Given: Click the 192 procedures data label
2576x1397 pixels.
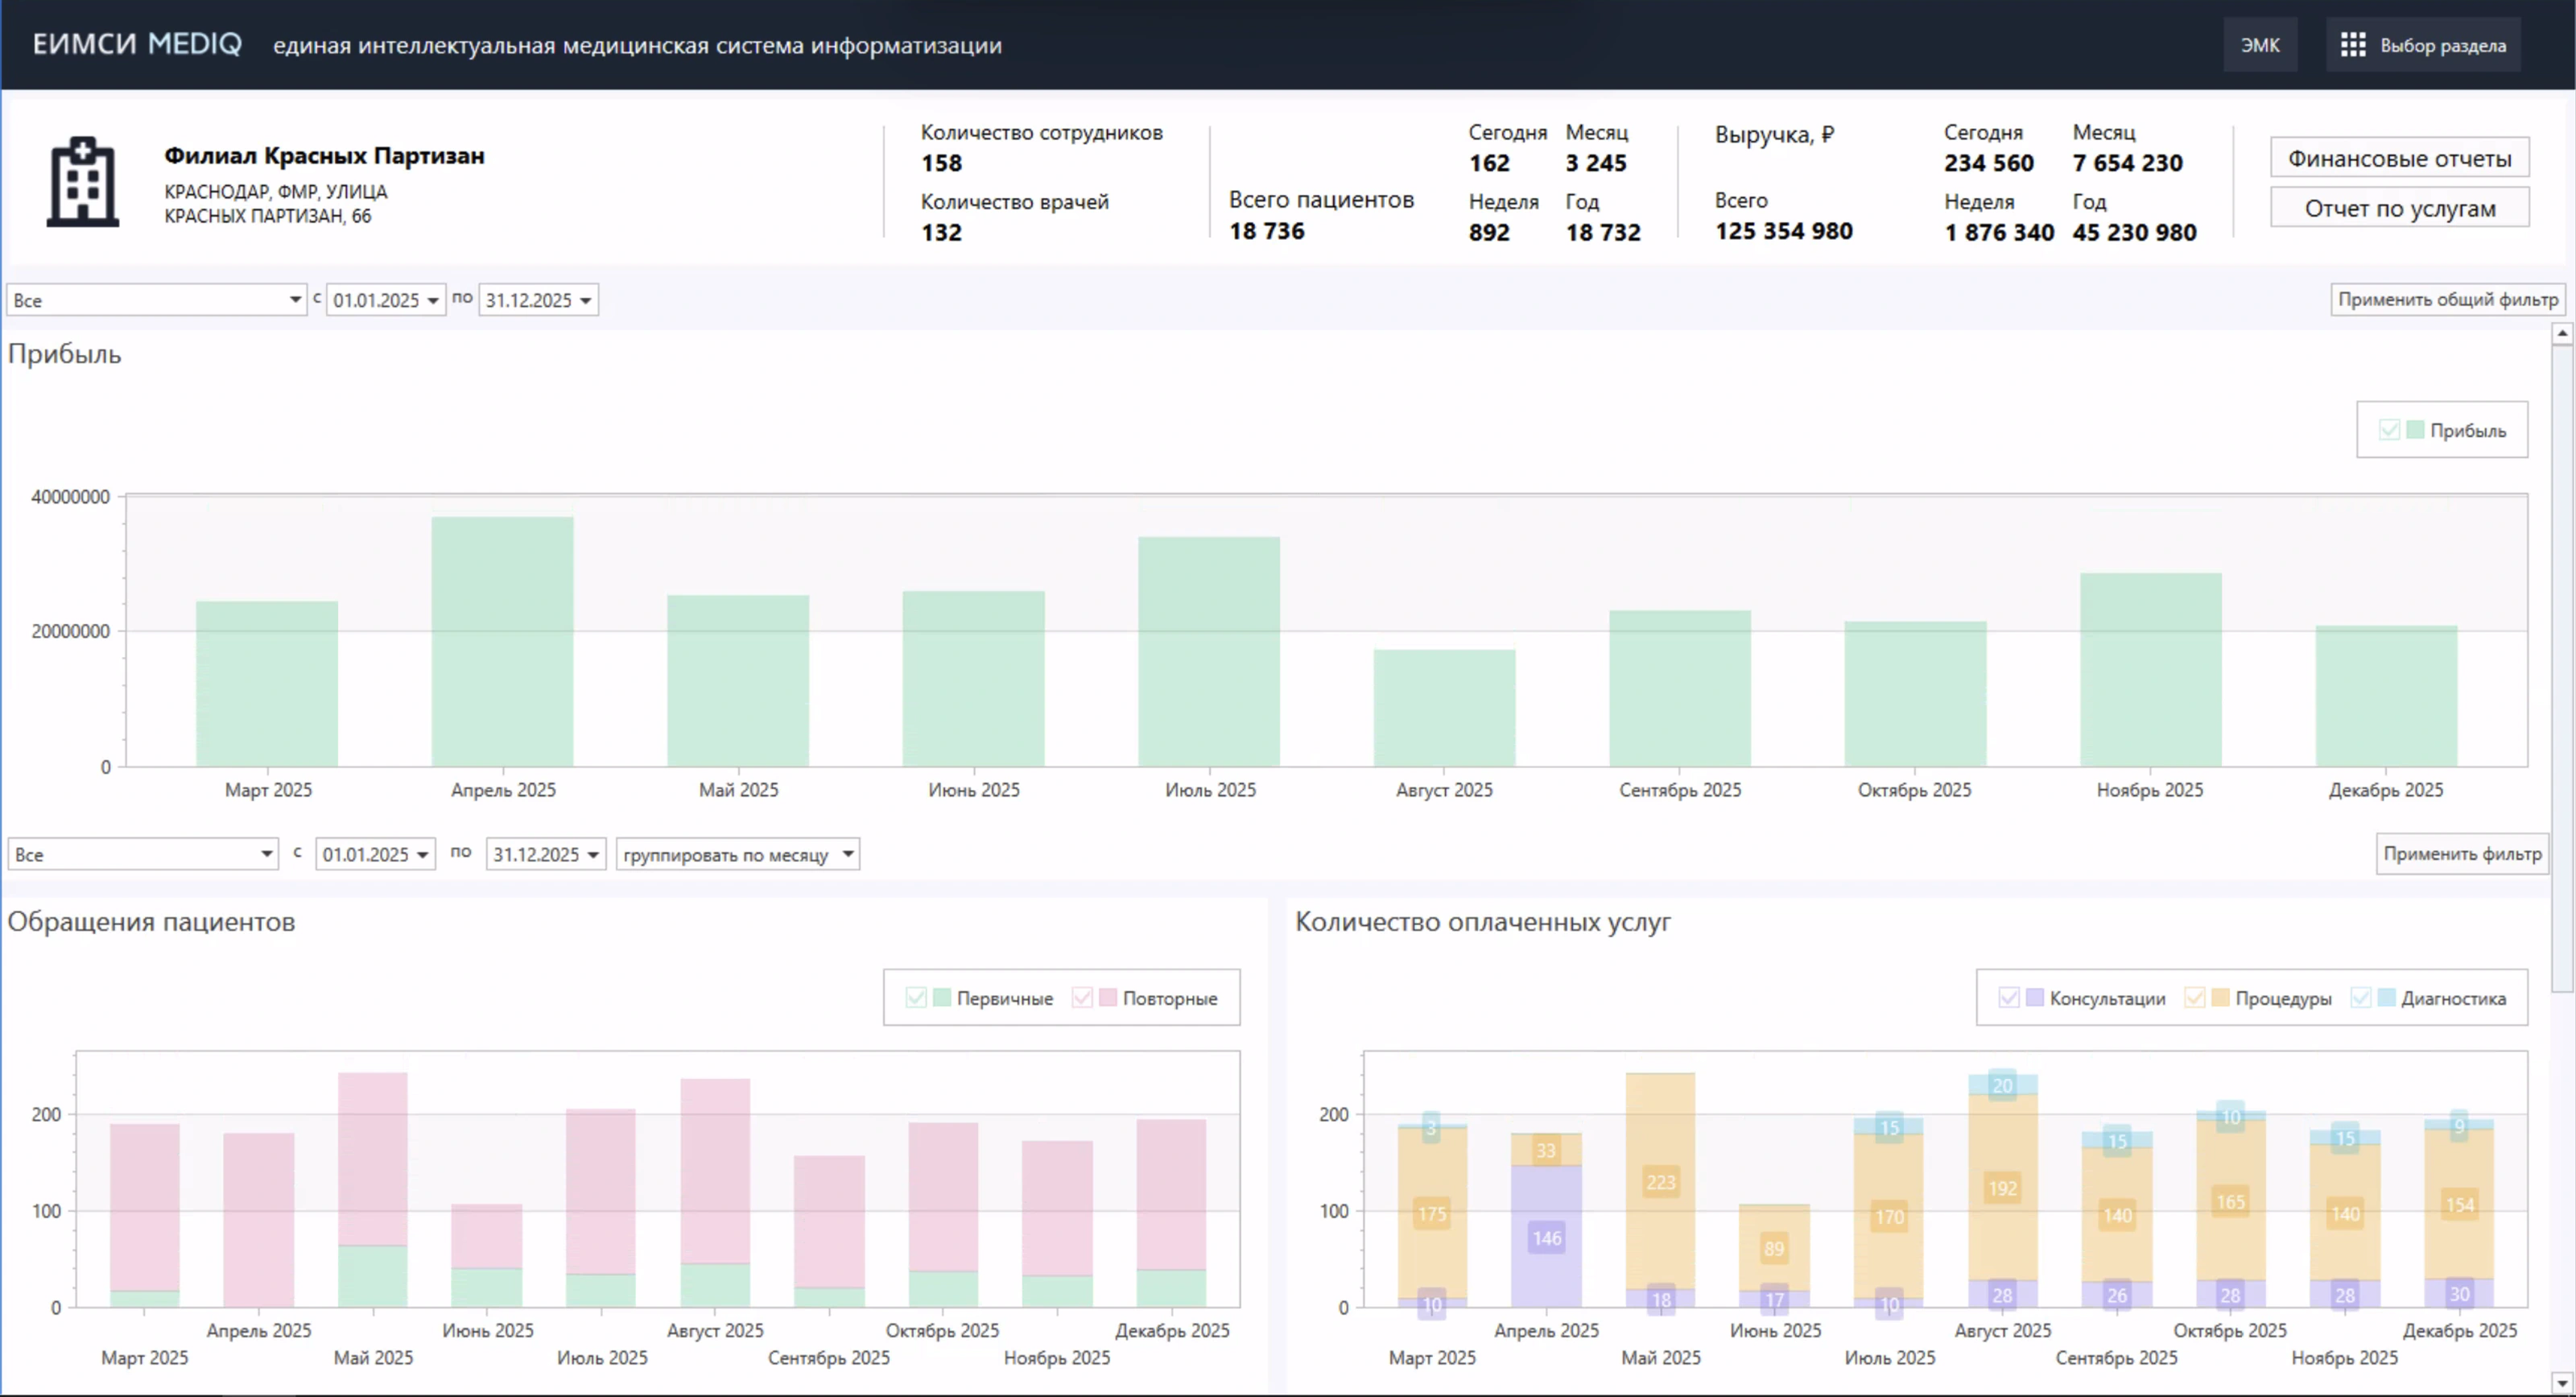Looking at the screenshot, I should pos(2003,1188).
